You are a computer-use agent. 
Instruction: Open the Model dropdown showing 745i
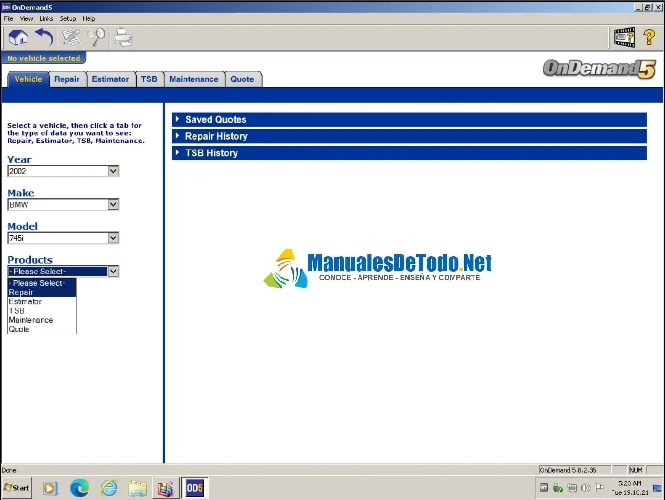[x=113, y=238]
